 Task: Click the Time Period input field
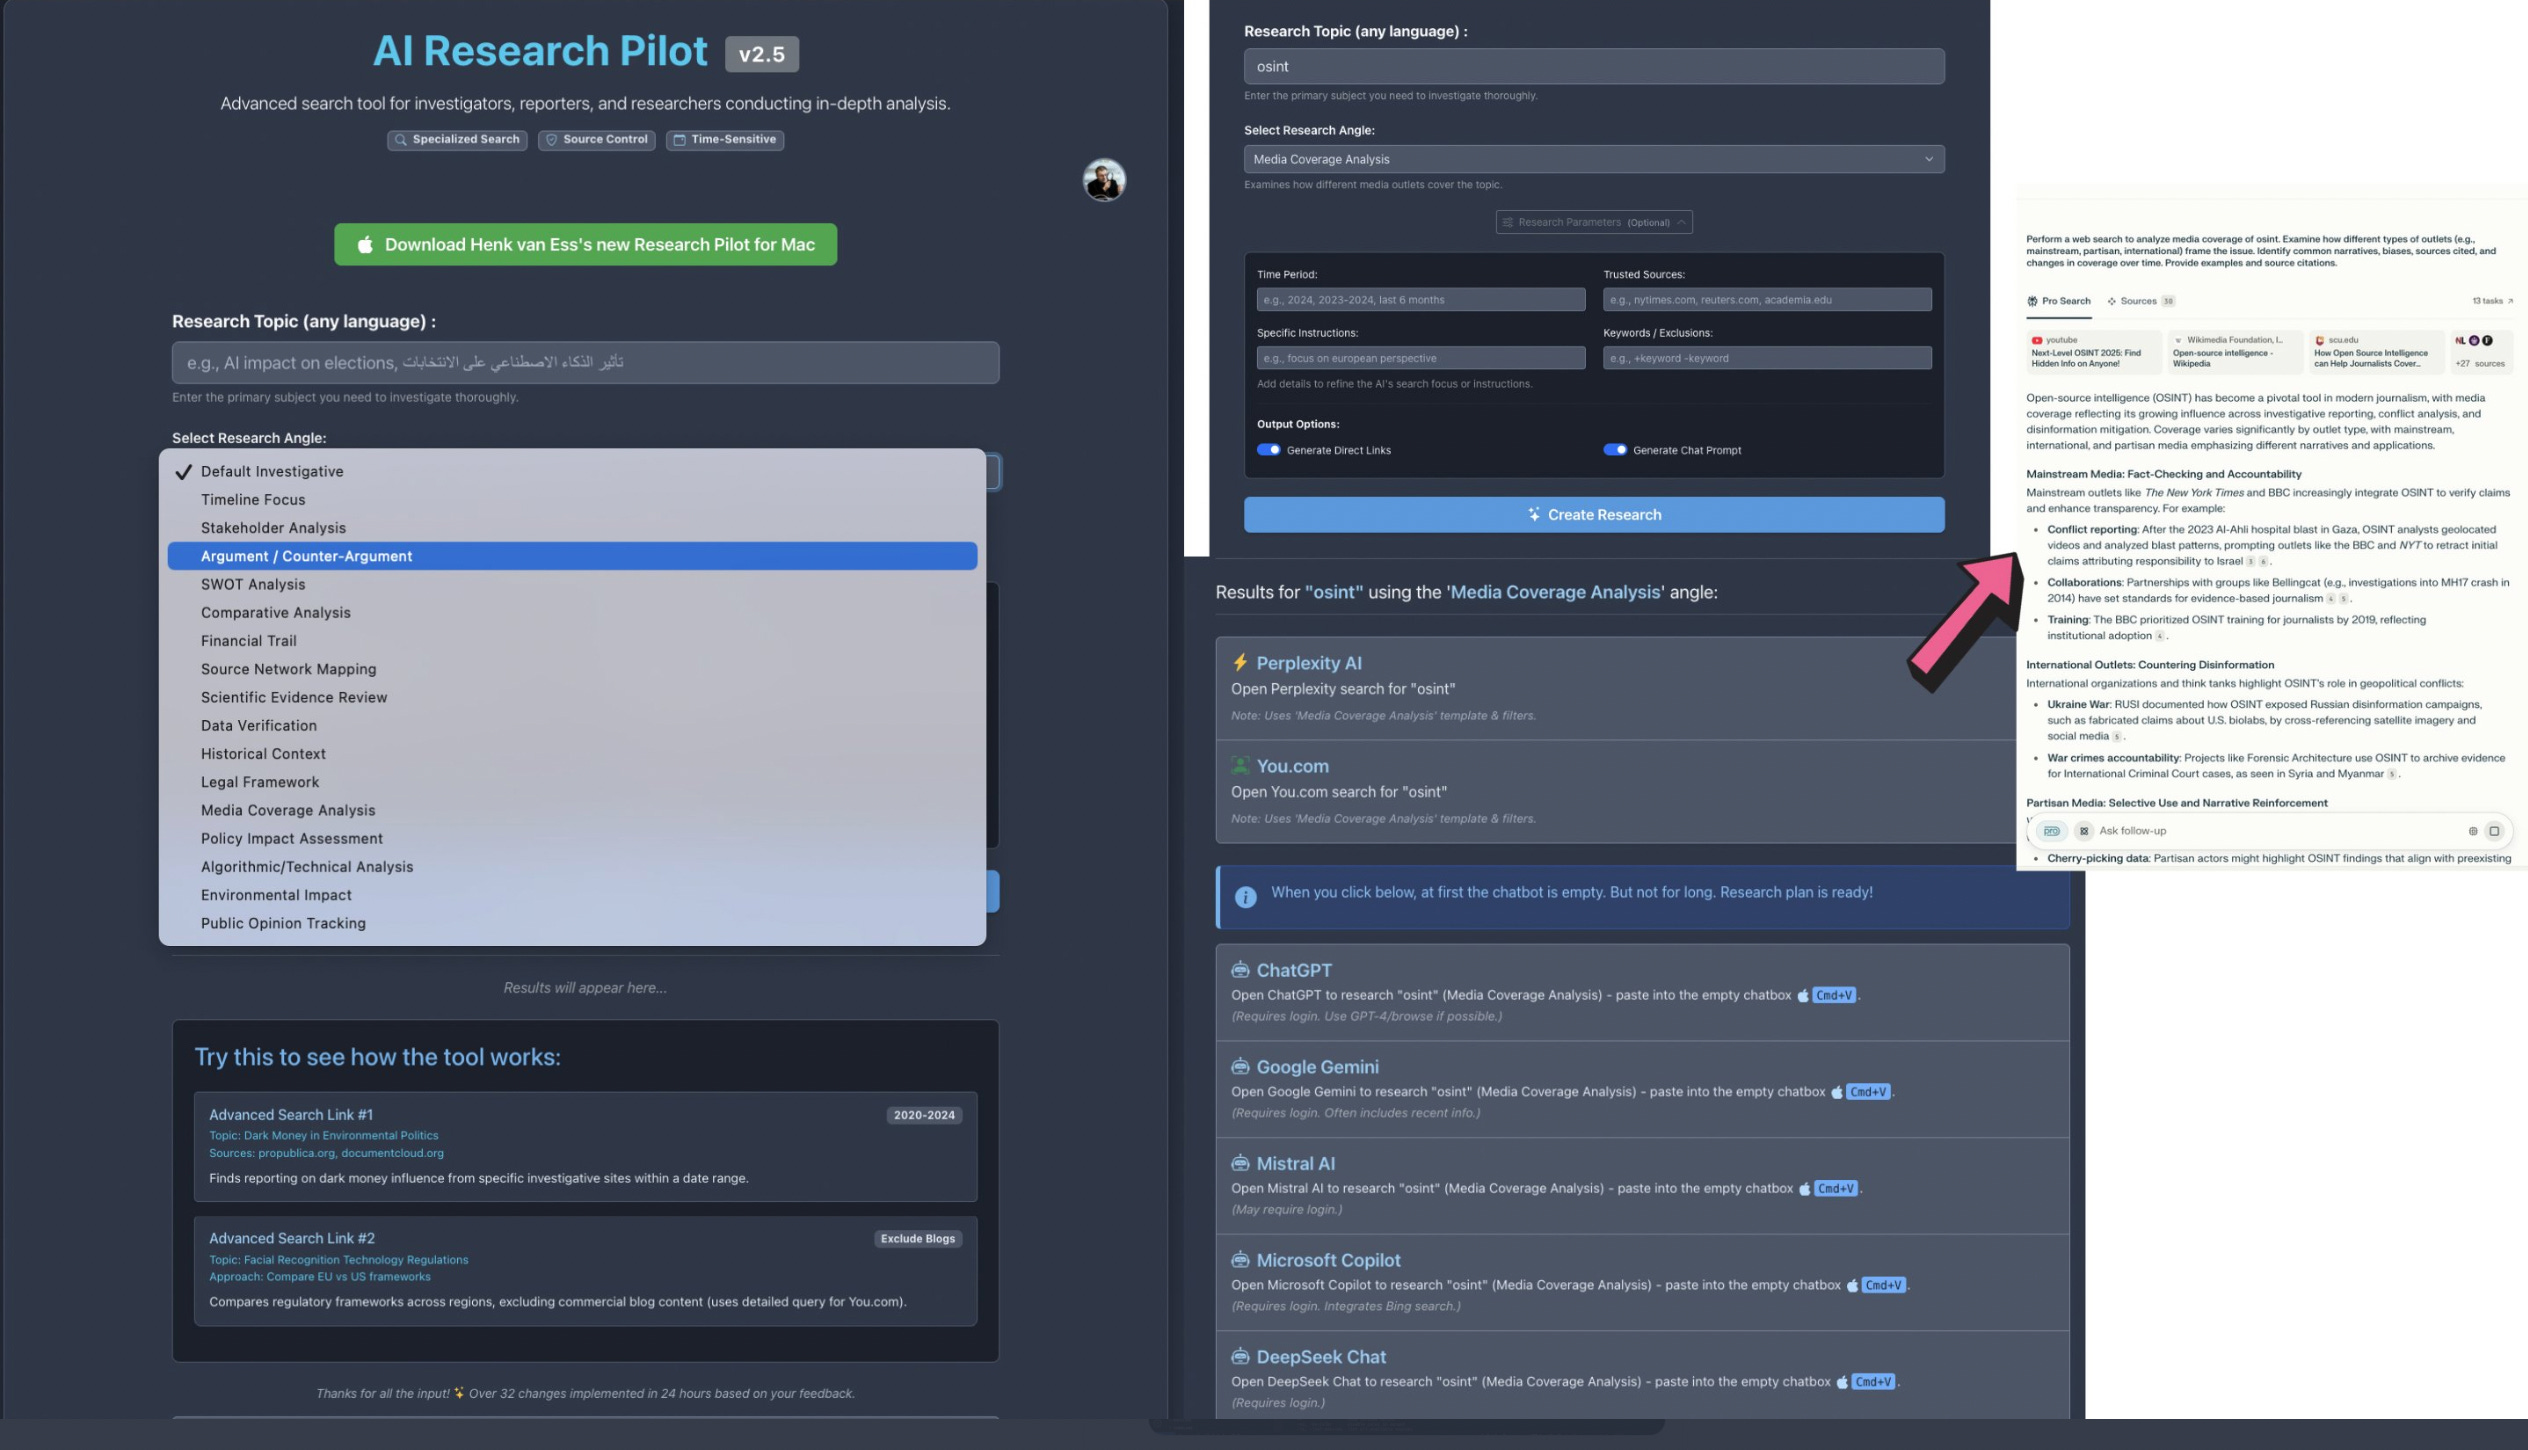point(1420,300)
